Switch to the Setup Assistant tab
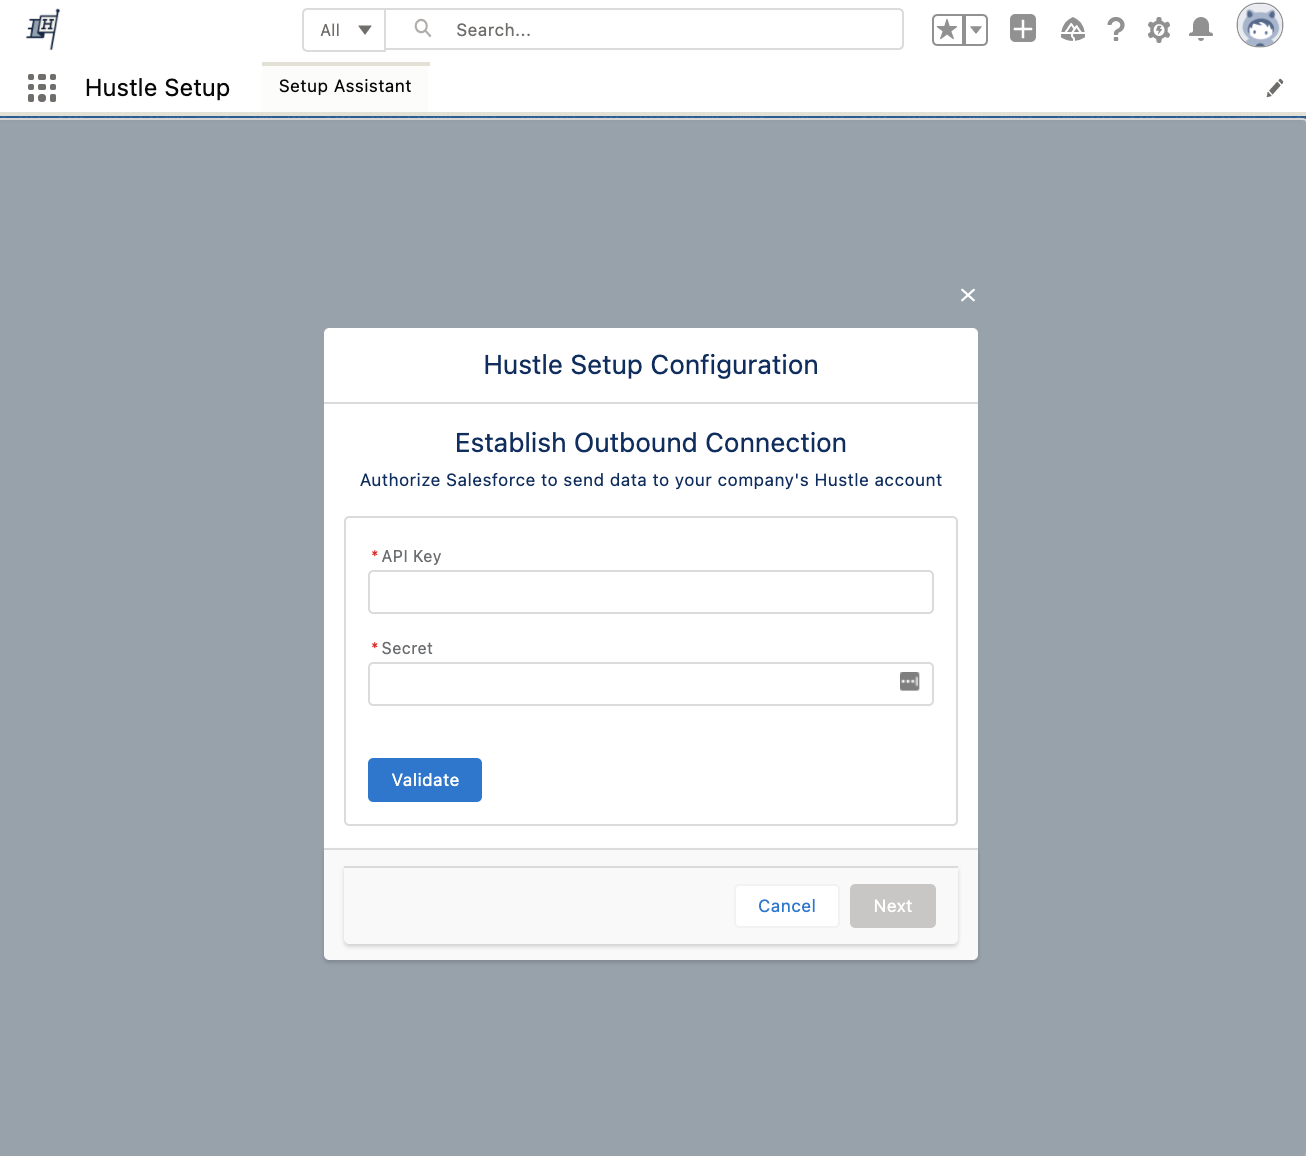Image resolution: width=1306 pixels, height=1156 pixels. click(x=345, y=87)
